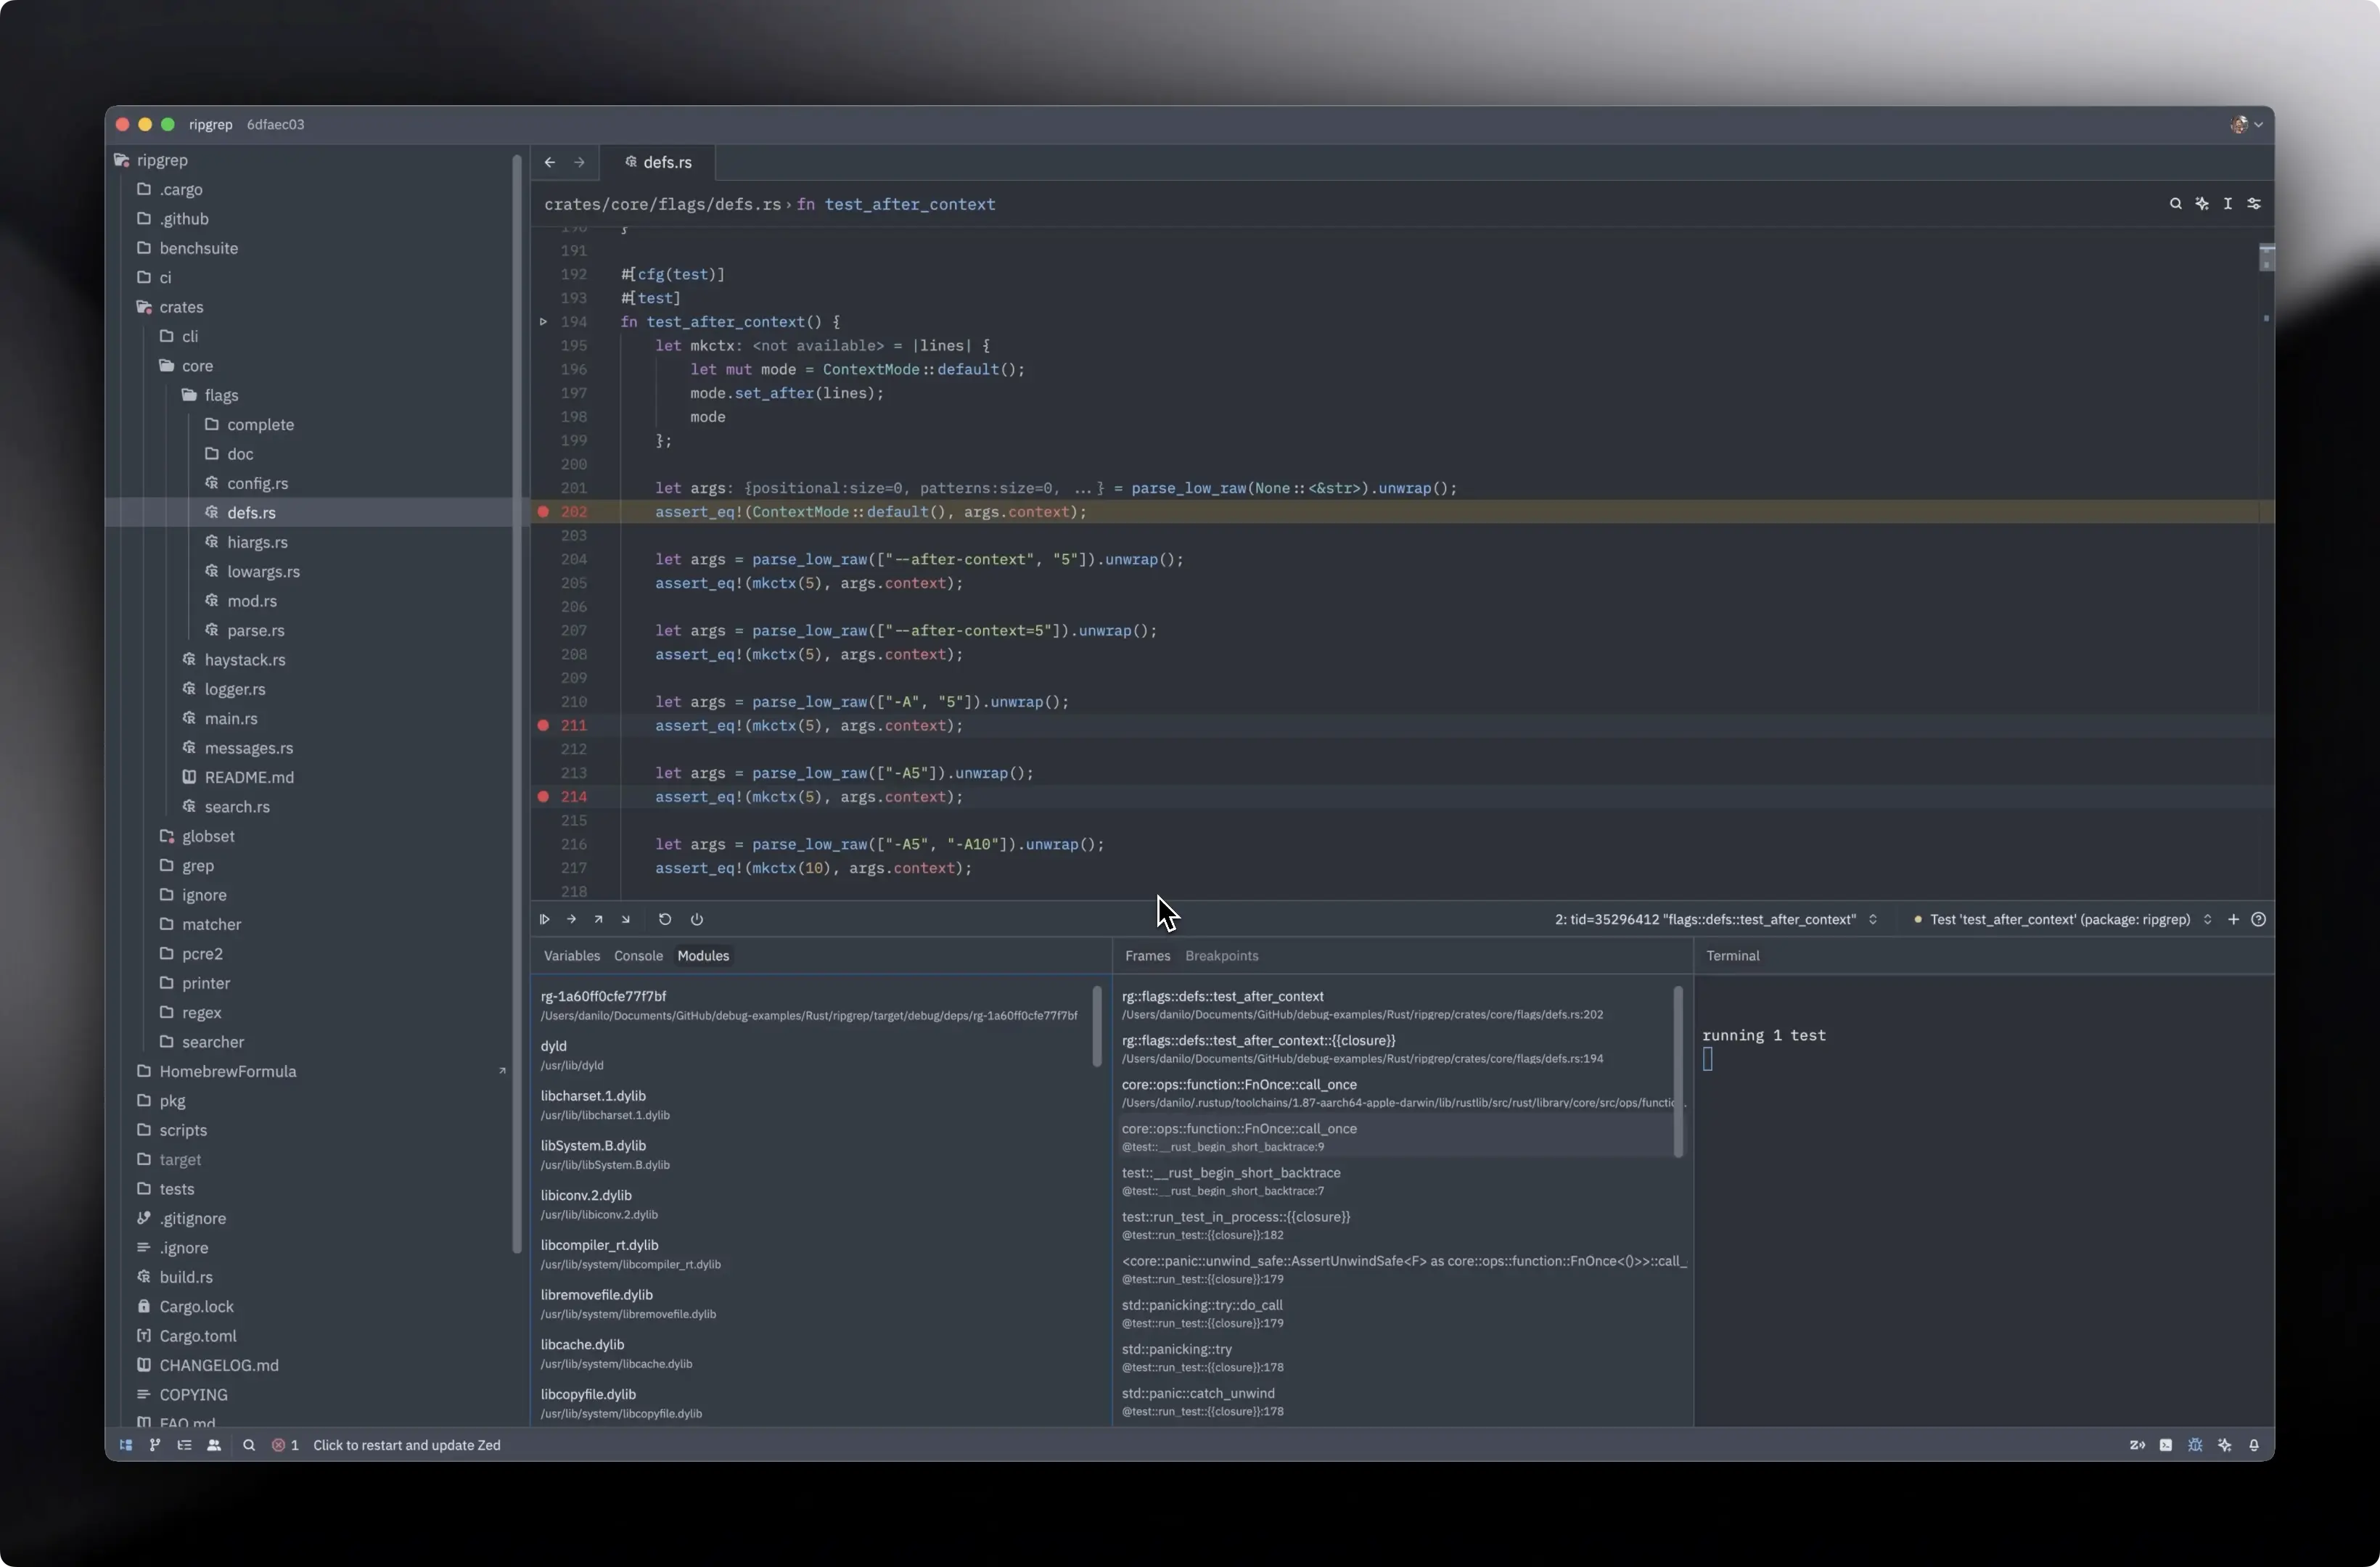
Task: Open the debug session selector dropdown
Action: (2061, 919)
